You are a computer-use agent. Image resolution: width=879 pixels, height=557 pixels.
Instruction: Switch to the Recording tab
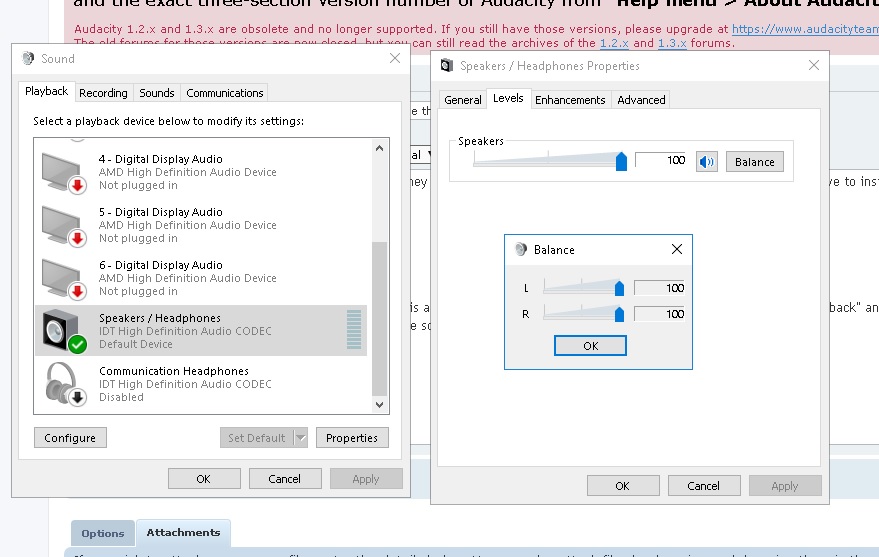(103, 93)
